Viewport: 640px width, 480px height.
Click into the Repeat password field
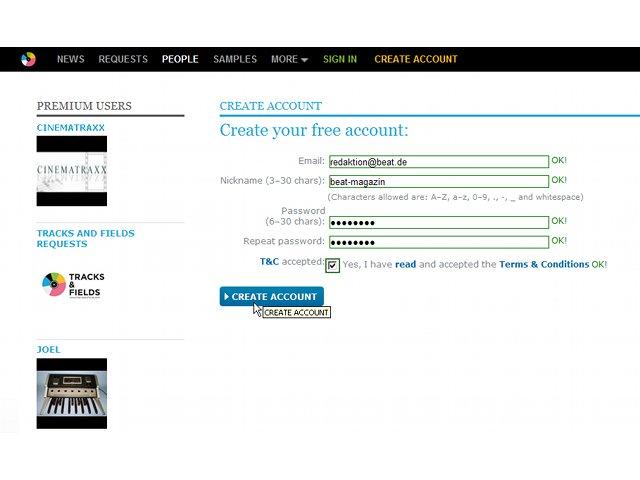439,242
